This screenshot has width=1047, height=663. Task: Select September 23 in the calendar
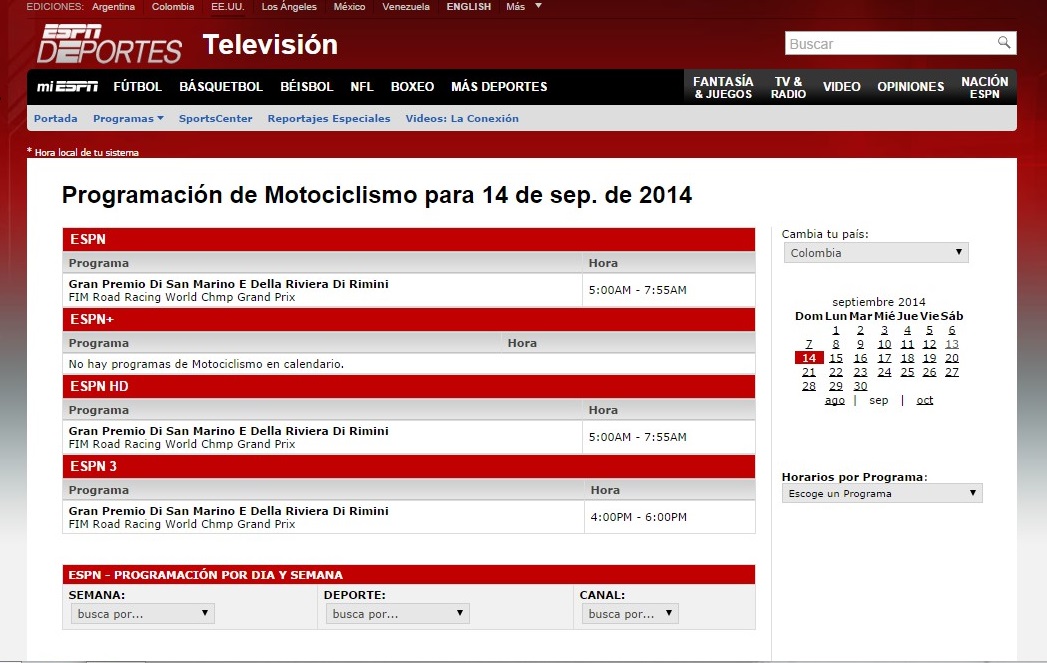[860, 373]
